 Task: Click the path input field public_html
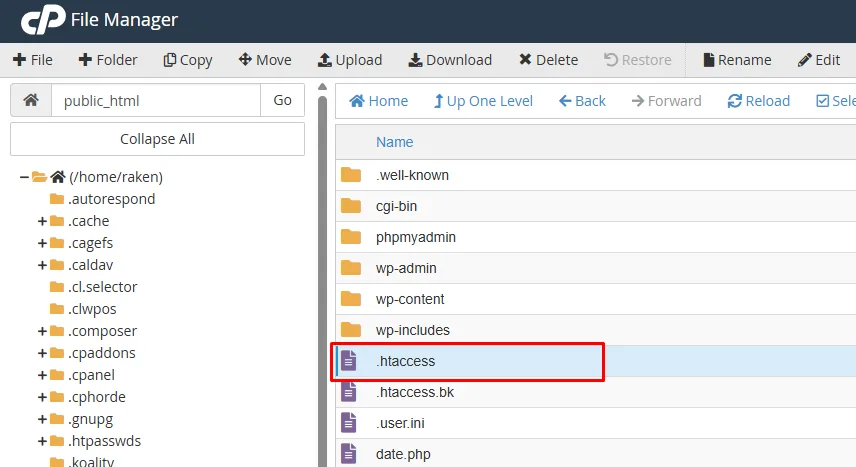click(155, 100)
